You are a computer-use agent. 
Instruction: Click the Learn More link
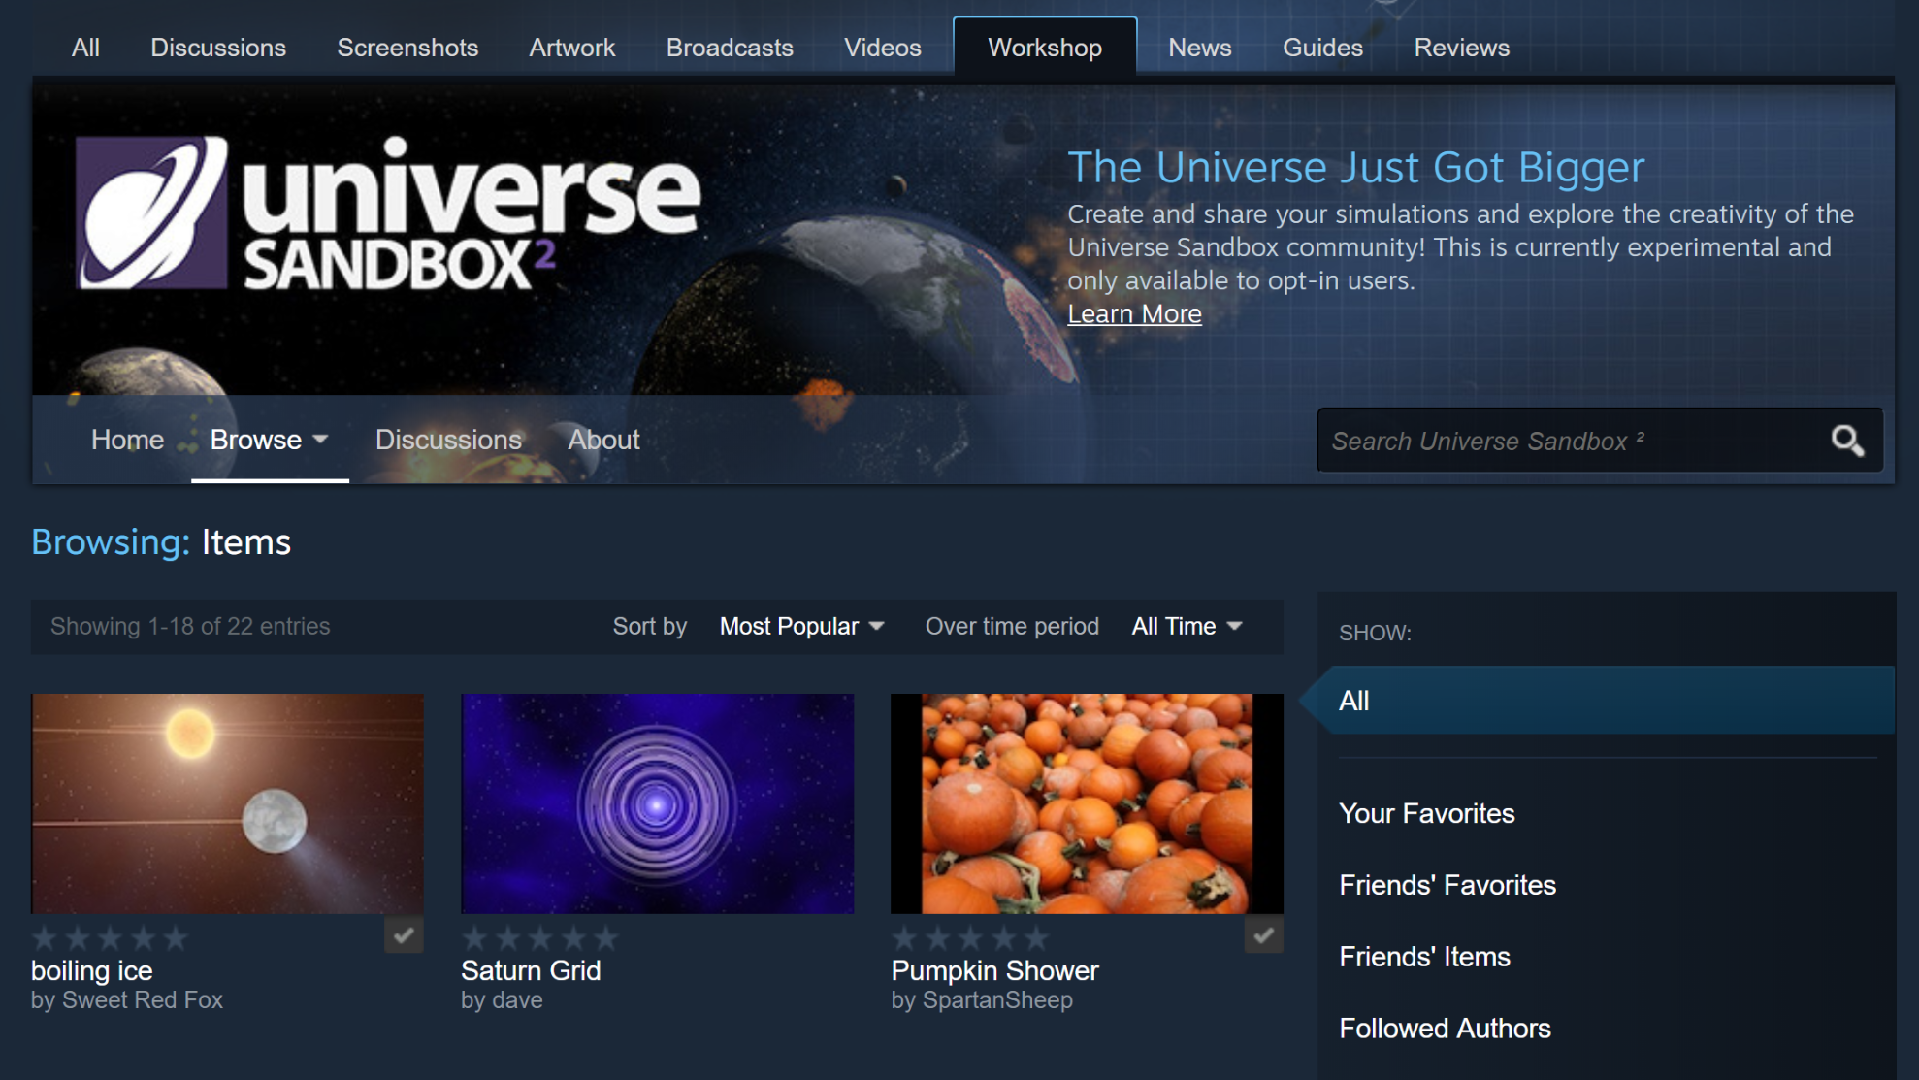point(1134,314)
